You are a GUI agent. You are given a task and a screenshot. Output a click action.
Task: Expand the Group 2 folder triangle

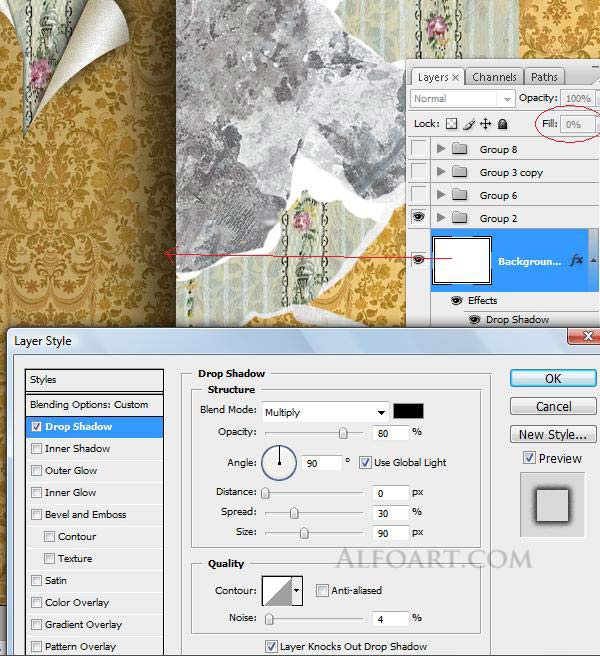point(441,218)
